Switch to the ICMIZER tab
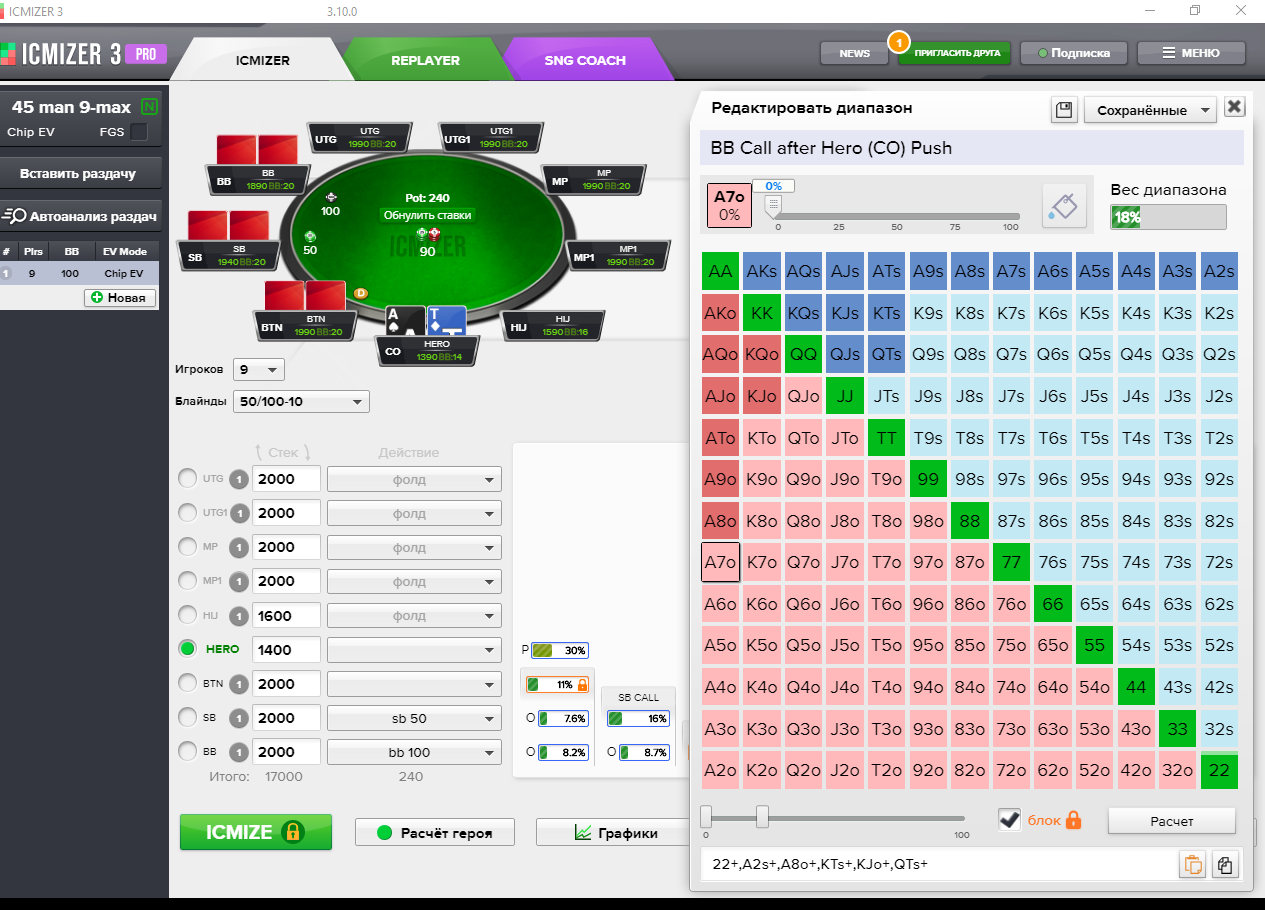Screen dimensions: 1265x910 coord(262,60)
